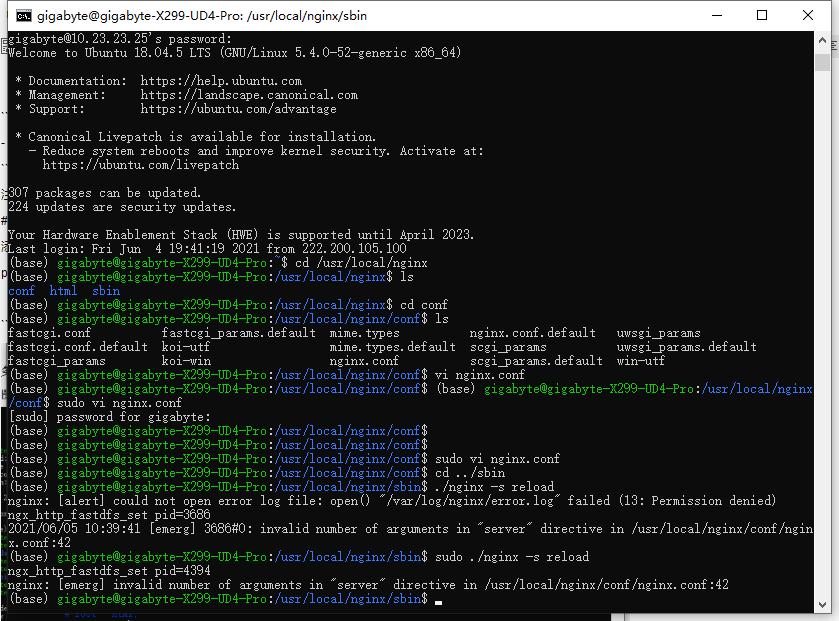Click the 'mime.types.default' file name
This screenshot has height=621, width=839.
392,347
